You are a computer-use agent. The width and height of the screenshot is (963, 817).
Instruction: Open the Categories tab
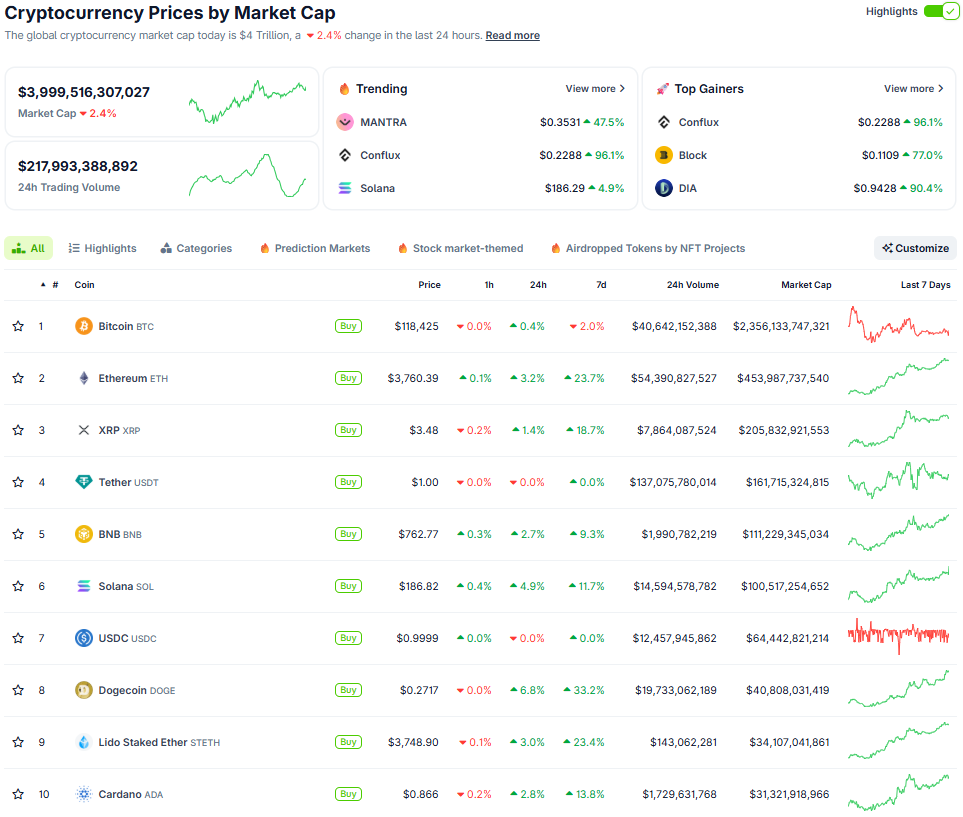click(x=196, y=248)
